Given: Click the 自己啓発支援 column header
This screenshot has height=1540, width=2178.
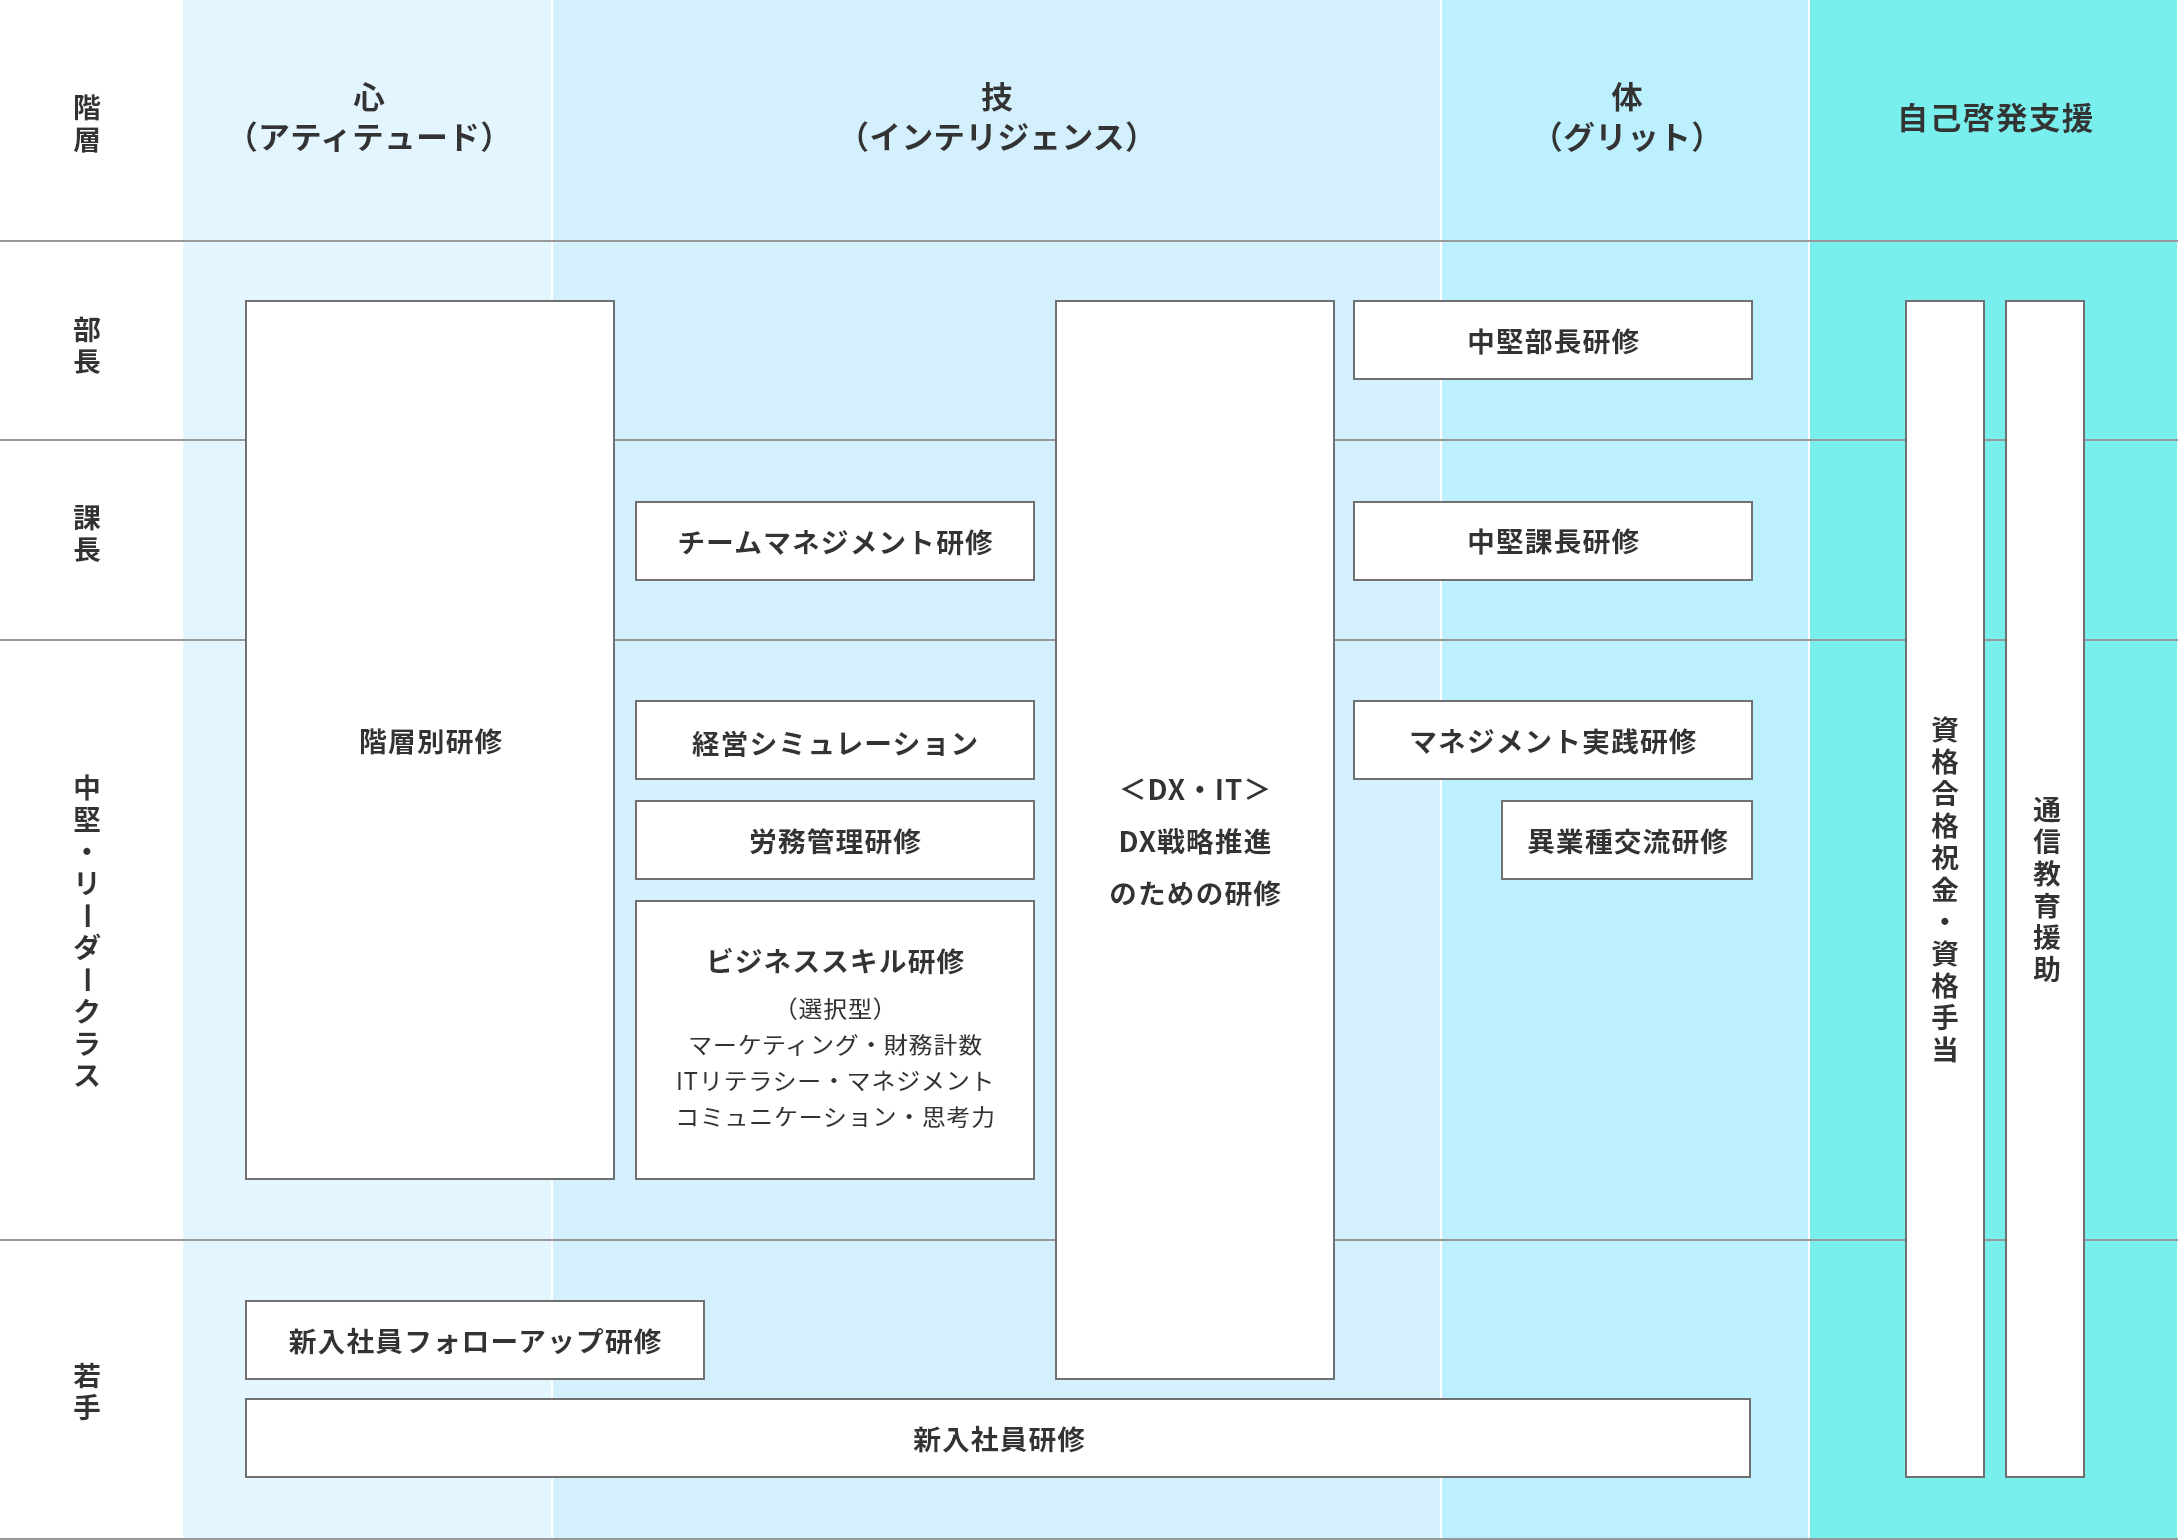Looking at the screenshot, I should tap(1995, 118).
